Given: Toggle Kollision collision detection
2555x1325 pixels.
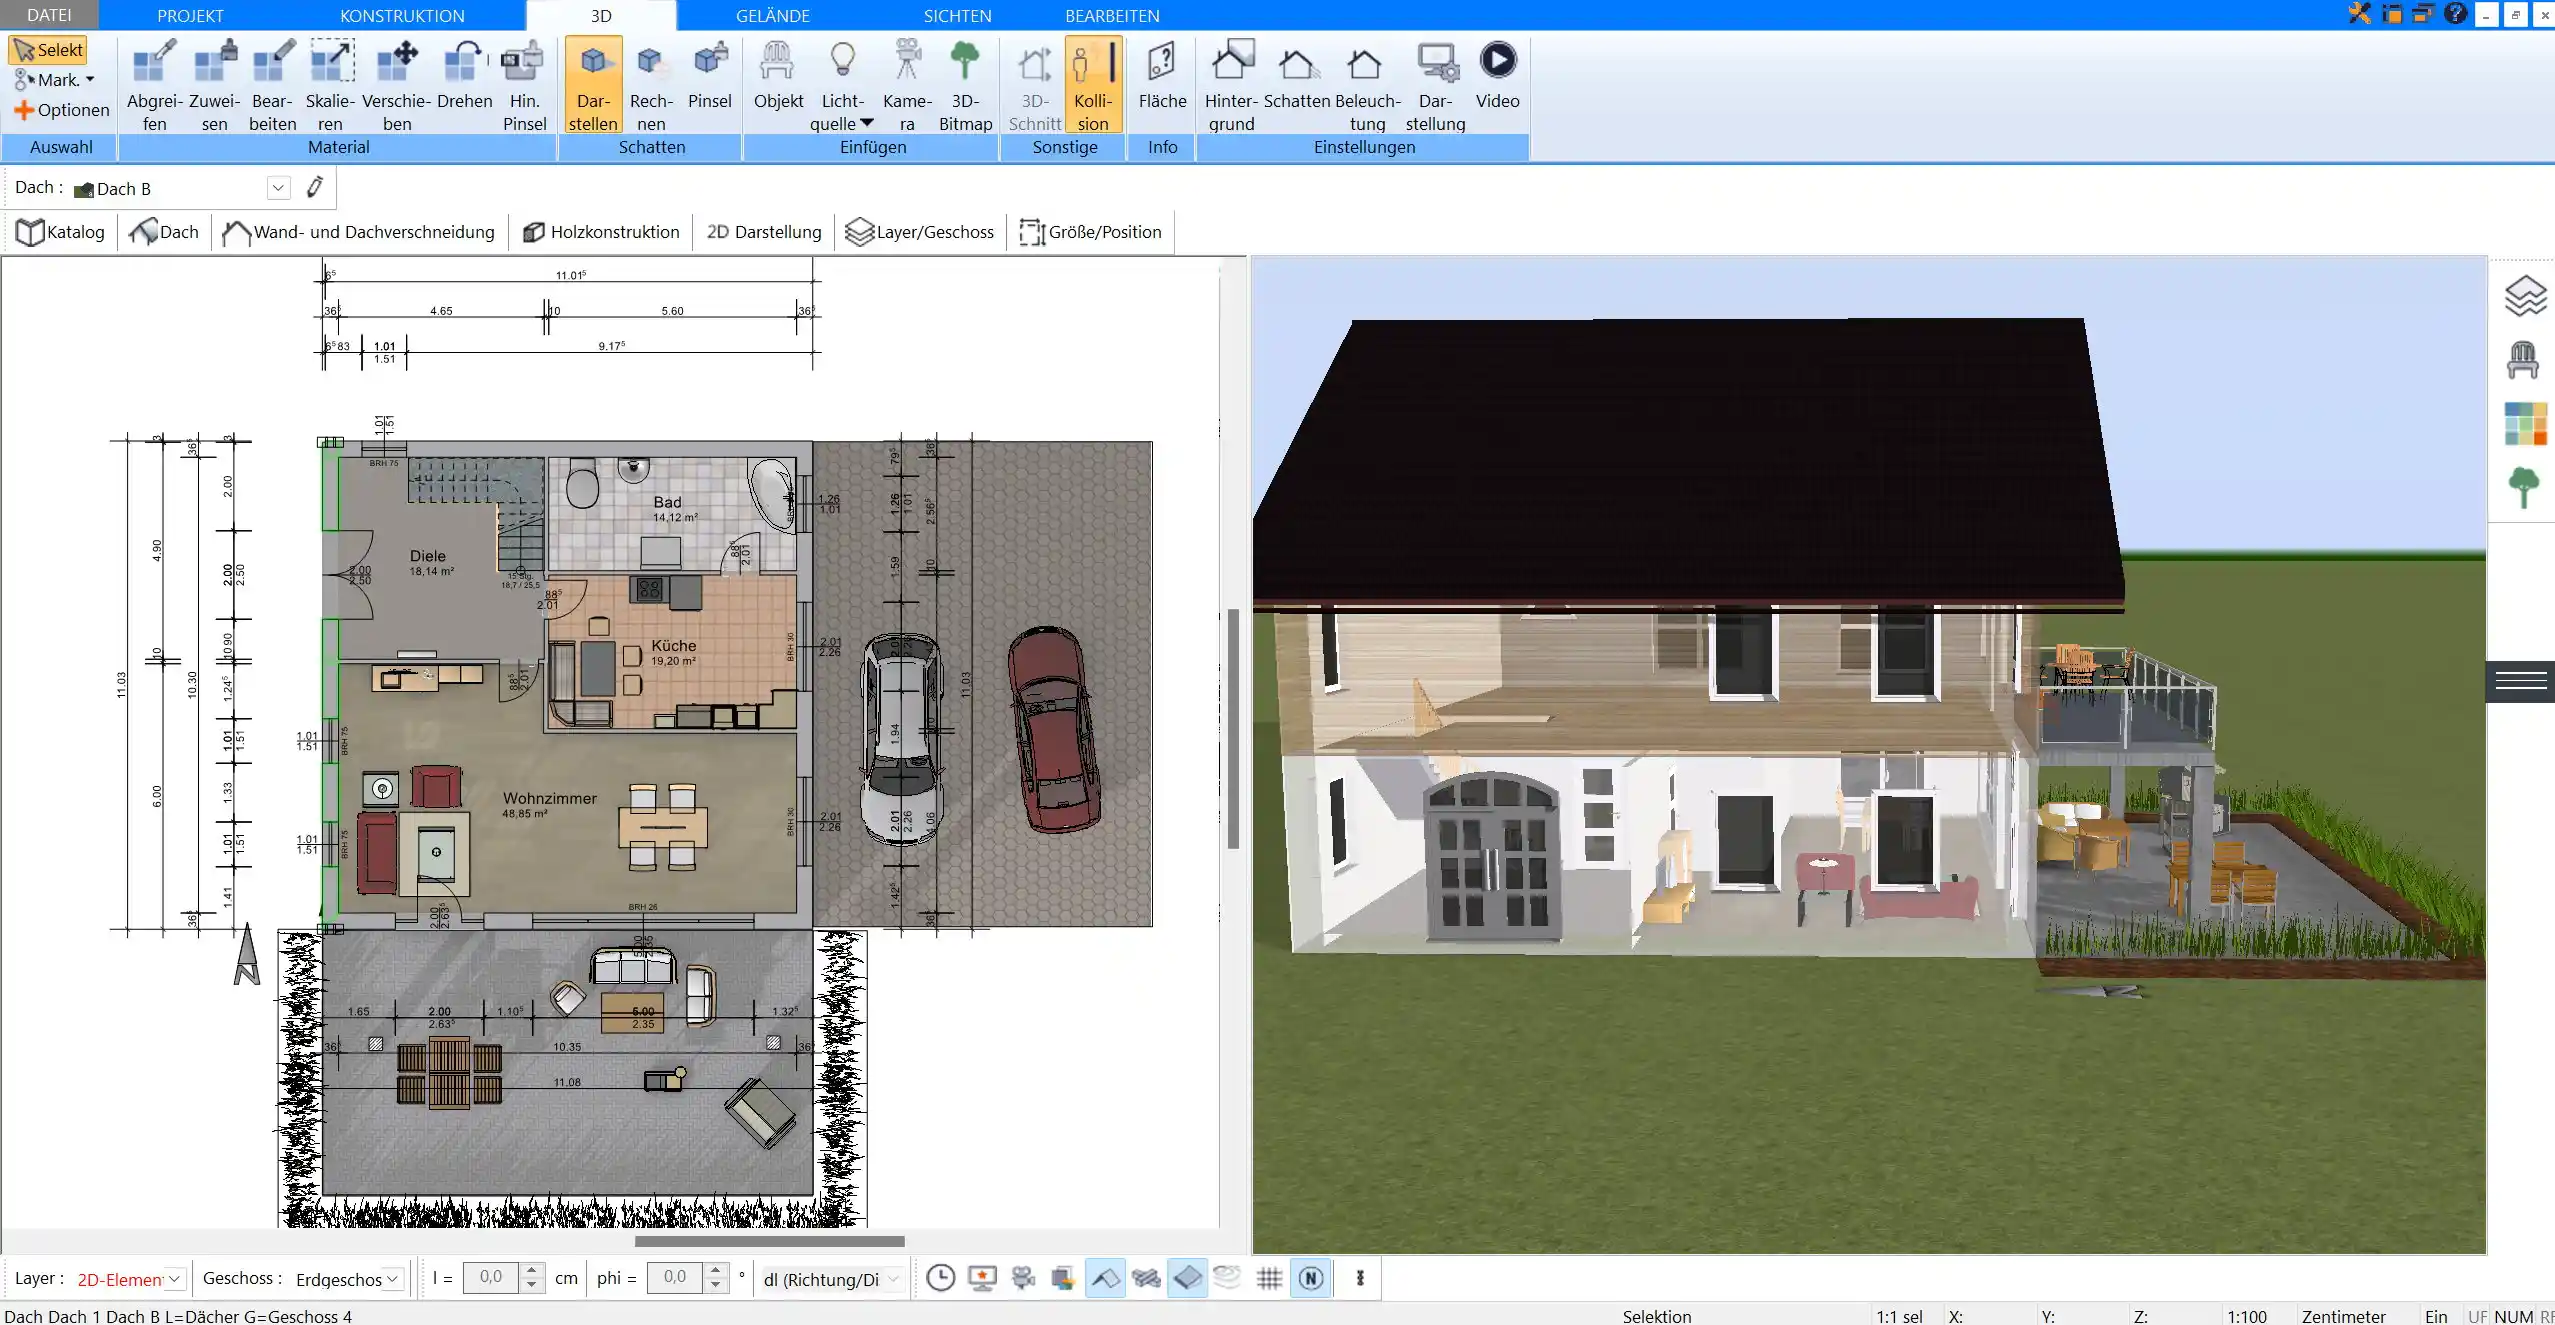Looking at the screenshot, I should pyautogui.click(x=1093, y=85).
